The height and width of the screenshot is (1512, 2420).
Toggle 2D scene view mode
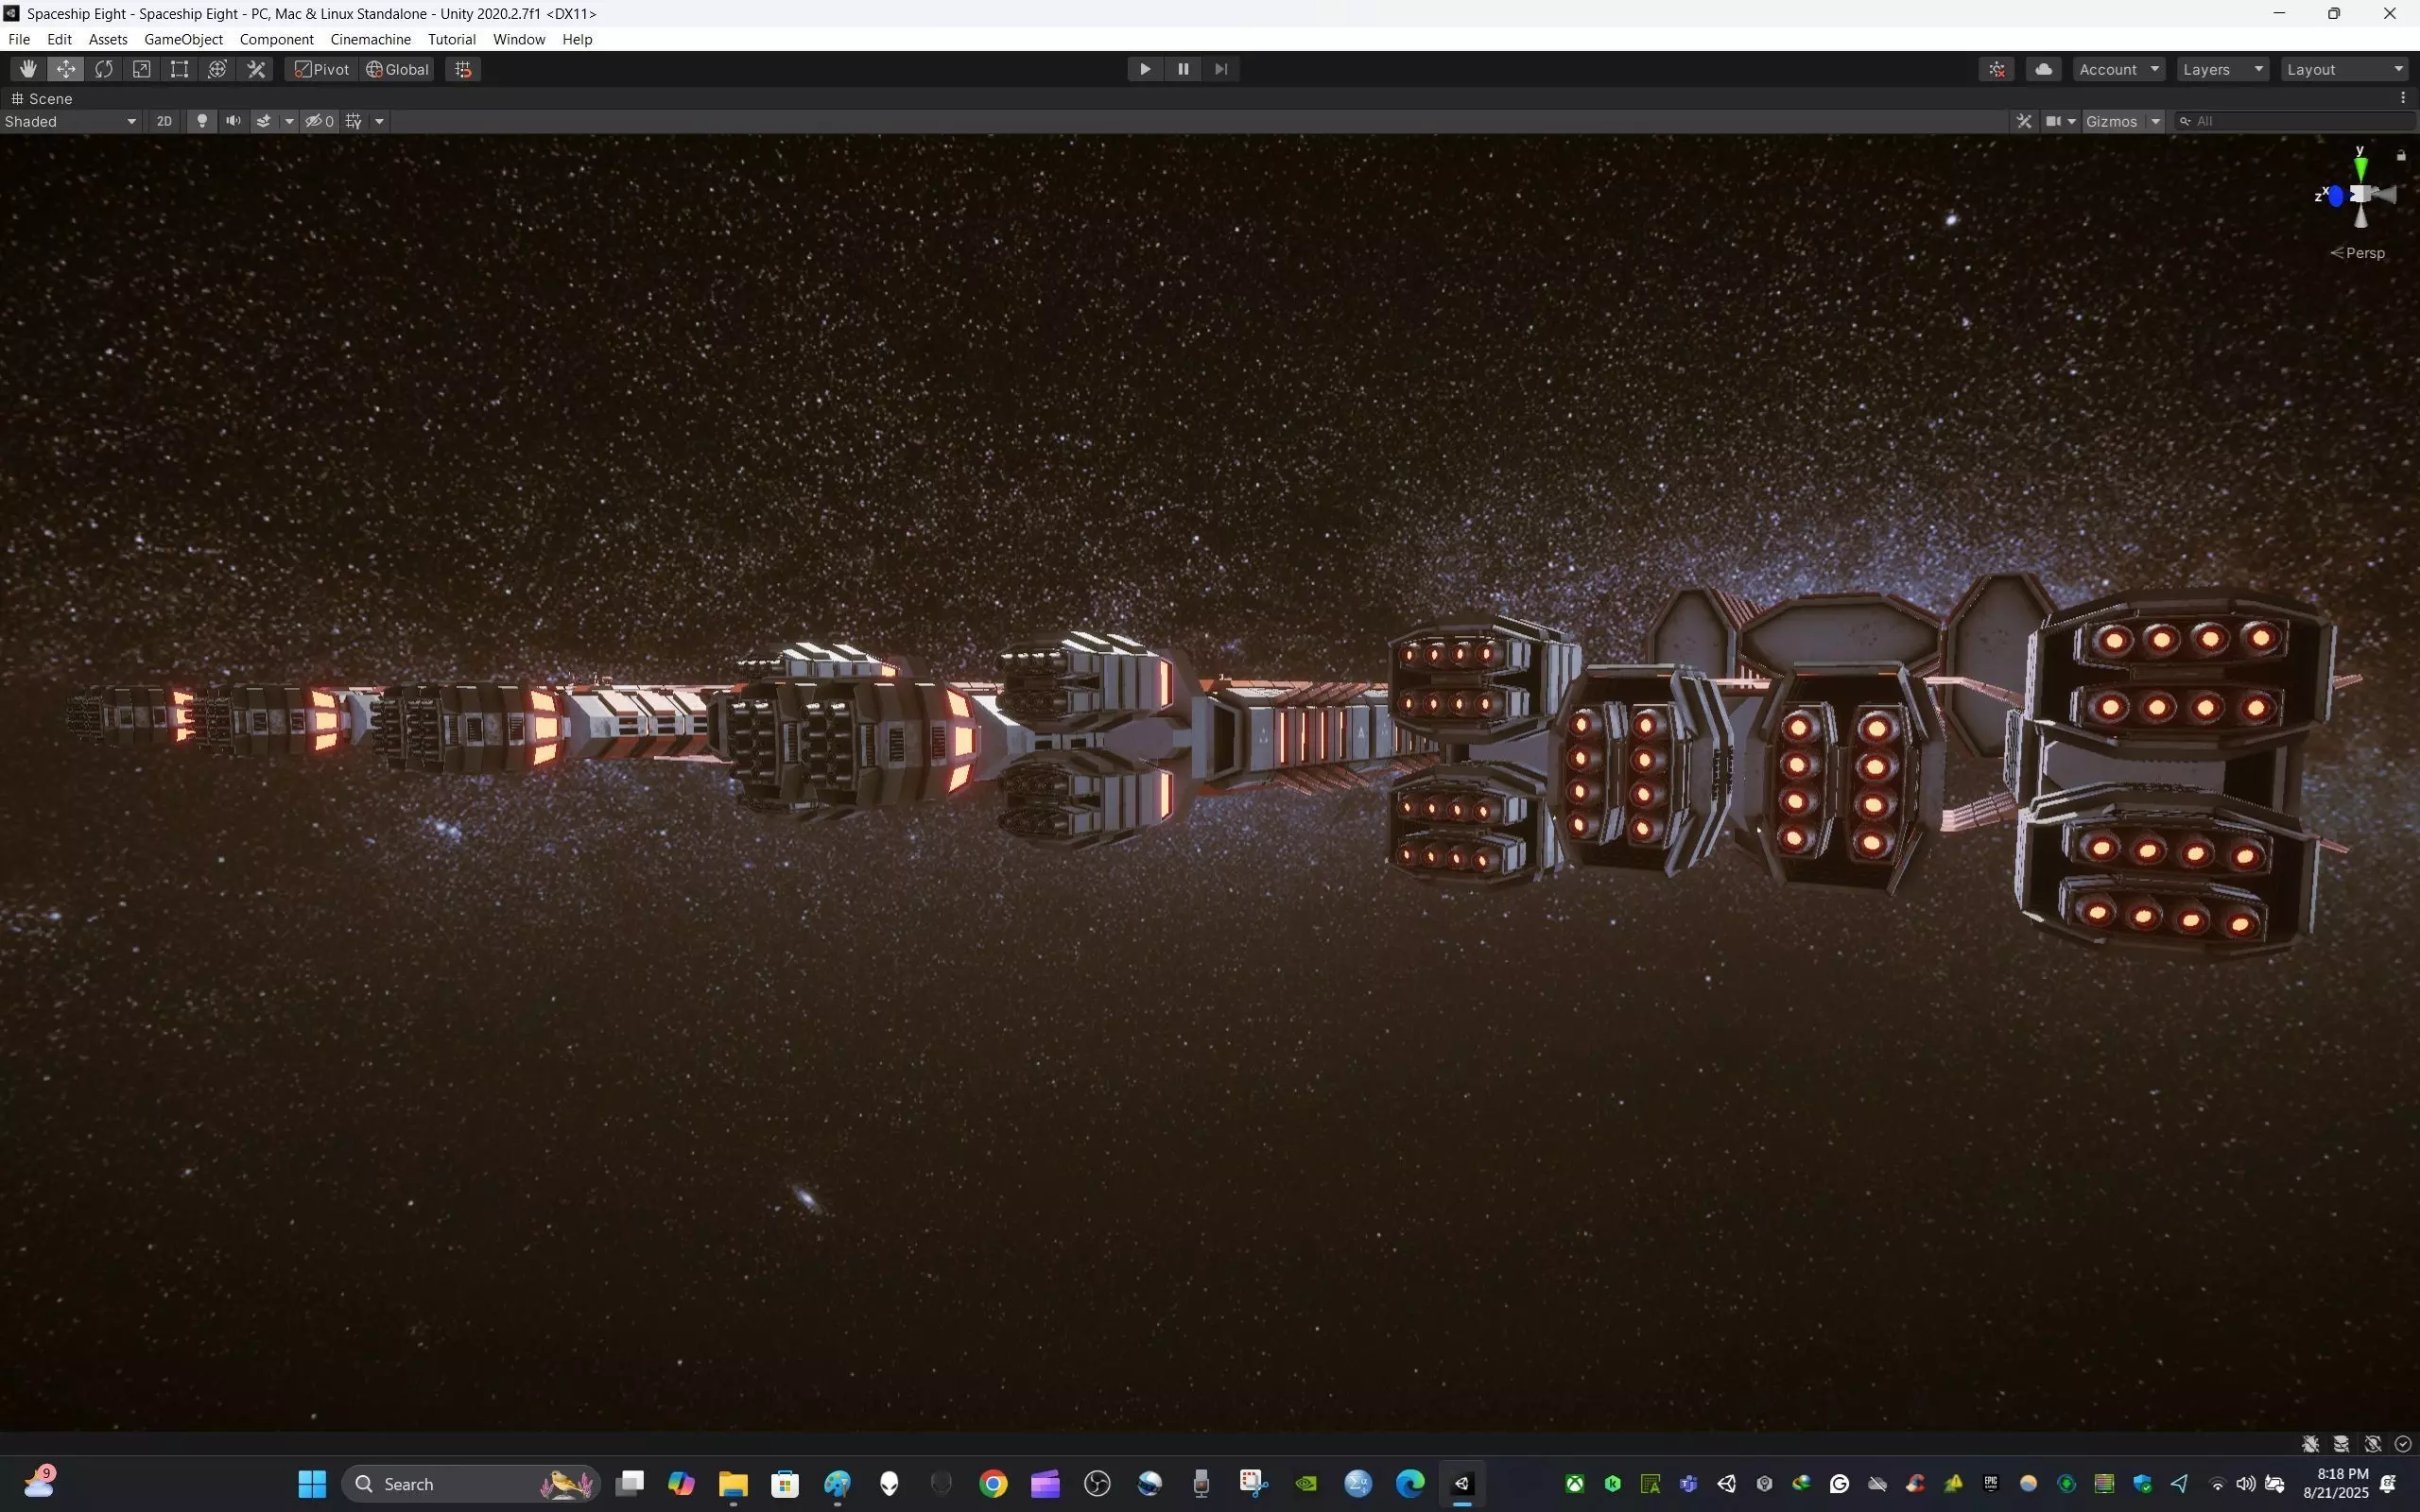tap(164, 121)
